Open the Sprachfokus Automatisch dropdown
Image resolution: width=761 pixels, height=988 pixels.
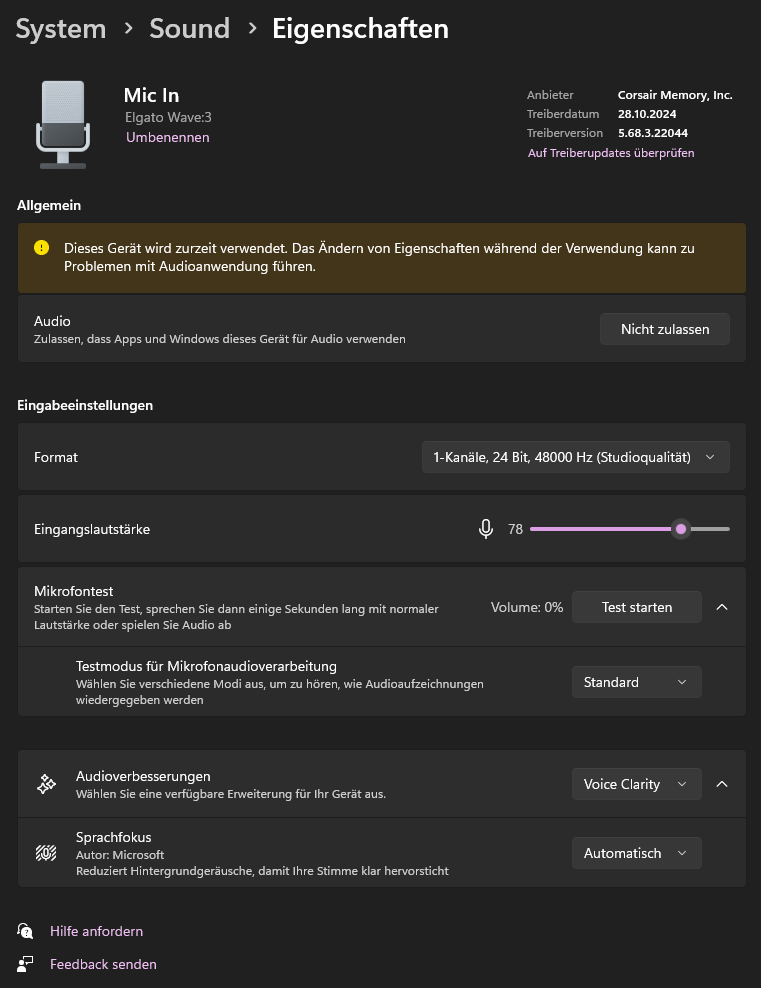click(x=636, y=853)
